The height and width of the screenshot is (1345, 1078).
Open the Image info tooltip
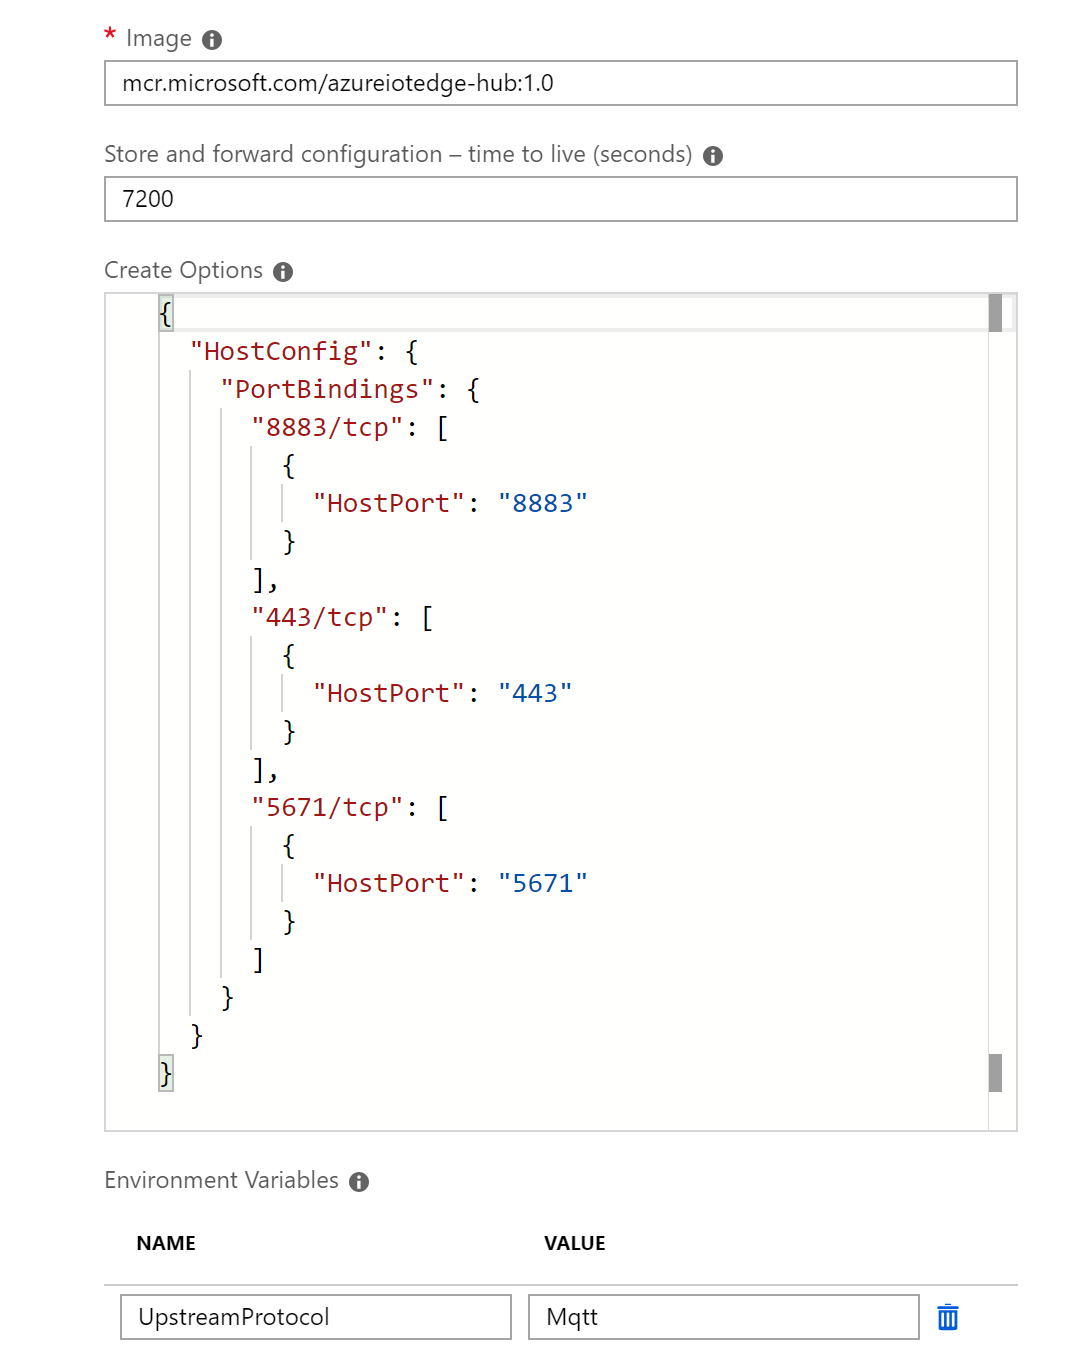(212, 38)
